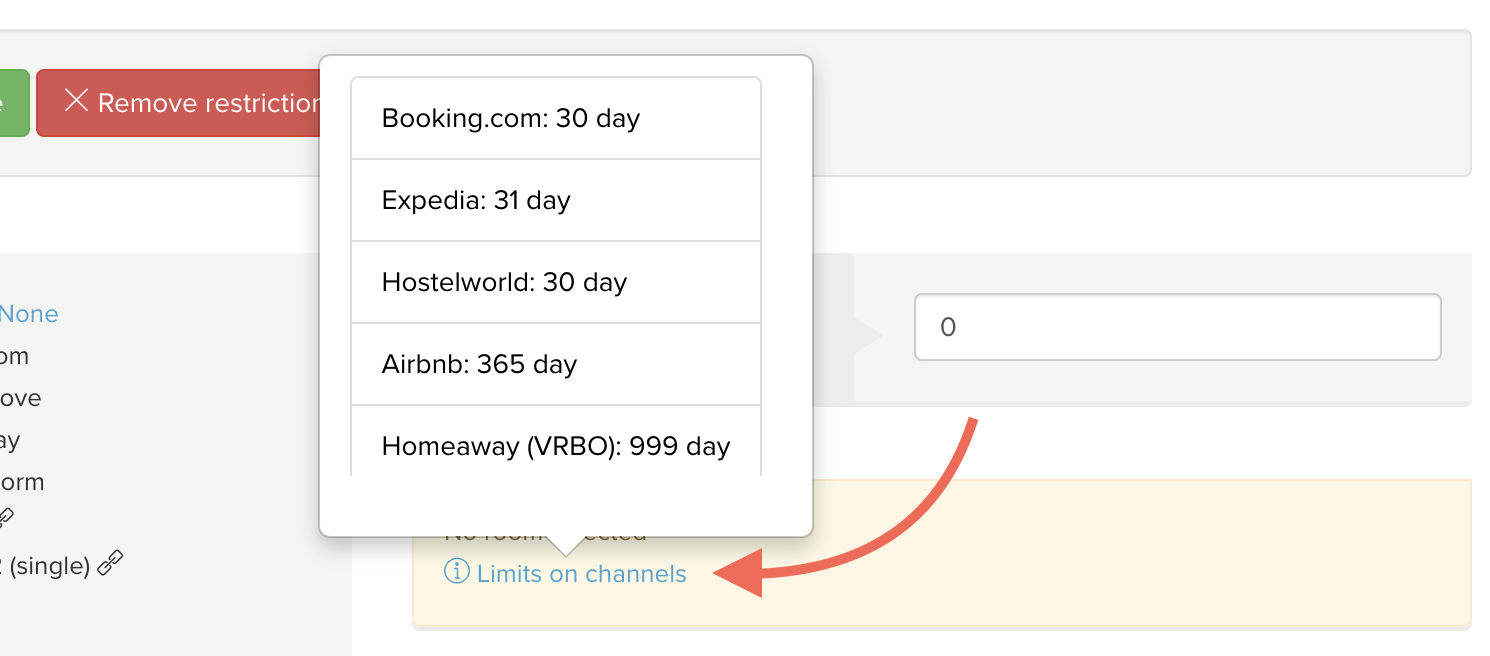The image size is (1490, 656).
Task: Click the info icon beside Limits on channels
Action: tap(456, 573)
